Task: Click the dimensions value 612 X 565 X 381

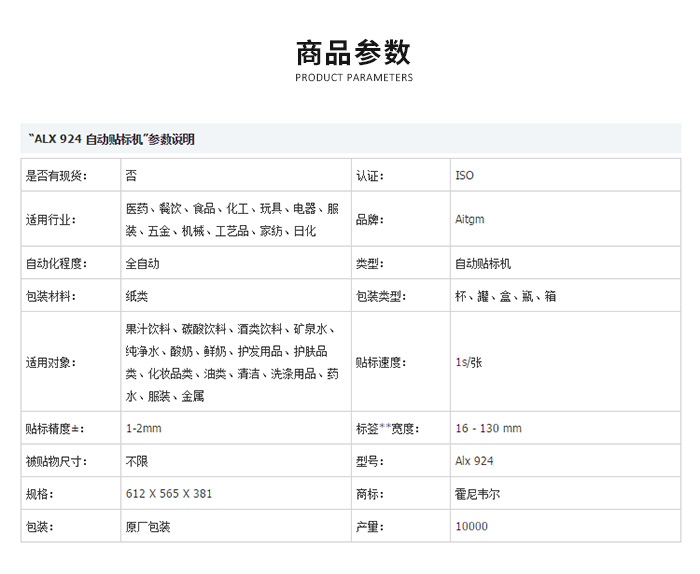Action: pyautogui.click(x=169, y=494)
